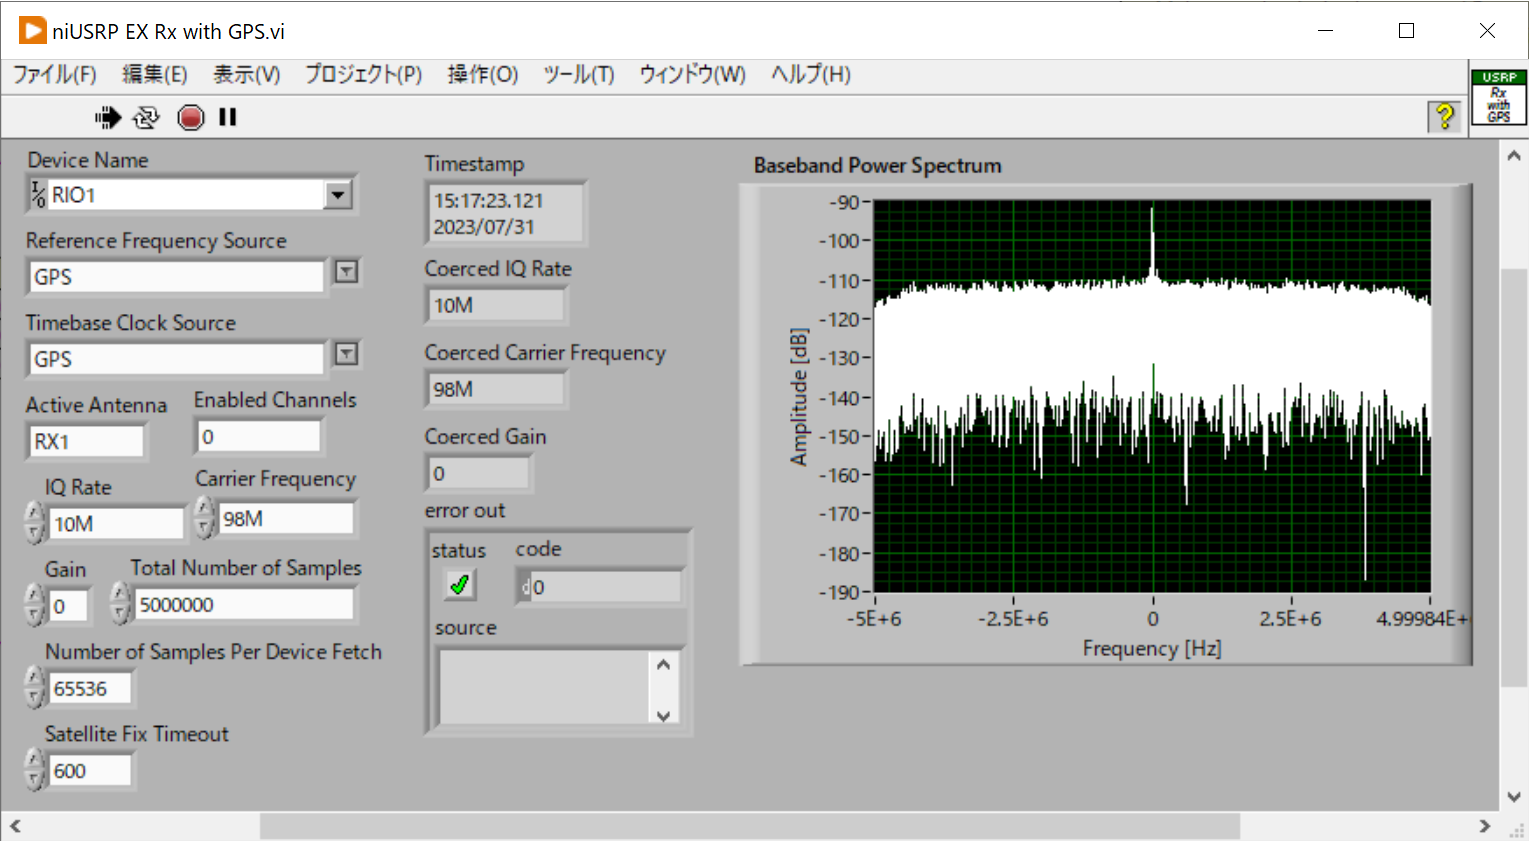Click the Carrier Frequency 98M input
The image size is (1529, 841).
(x=286, y=518)
